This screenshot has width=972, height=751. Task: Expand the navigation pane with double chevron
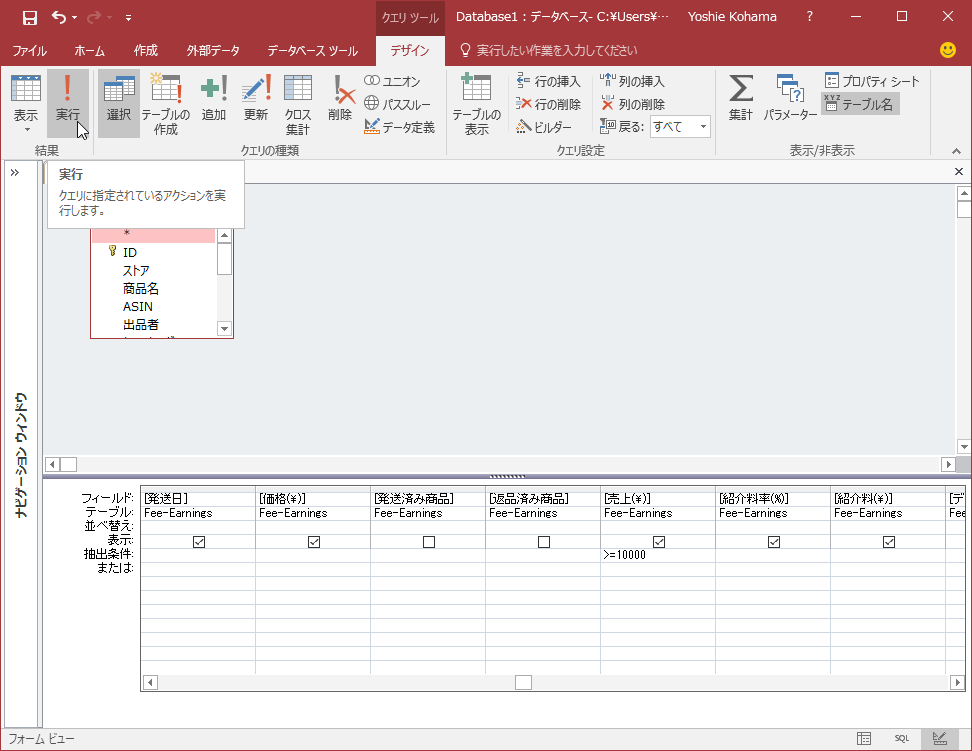coord(15,172)
